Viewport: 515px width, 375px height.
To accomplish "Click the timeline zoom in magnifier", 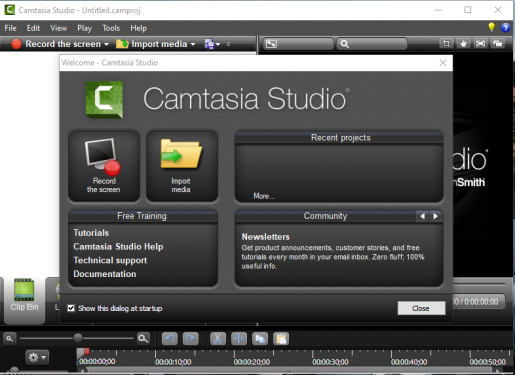I will click(143, 339).
